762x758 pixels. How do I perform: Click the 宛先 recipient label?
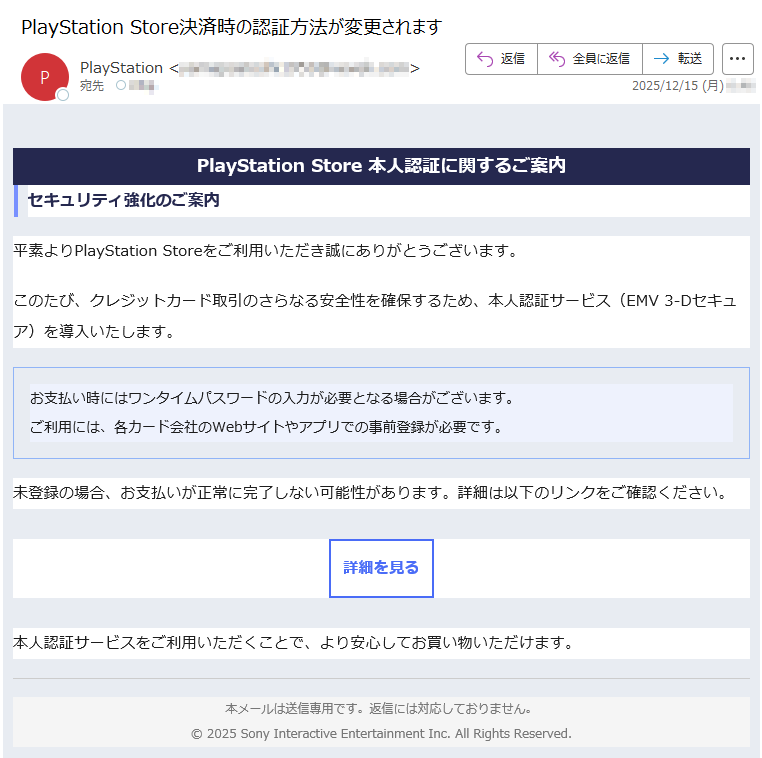click(91, 86)
